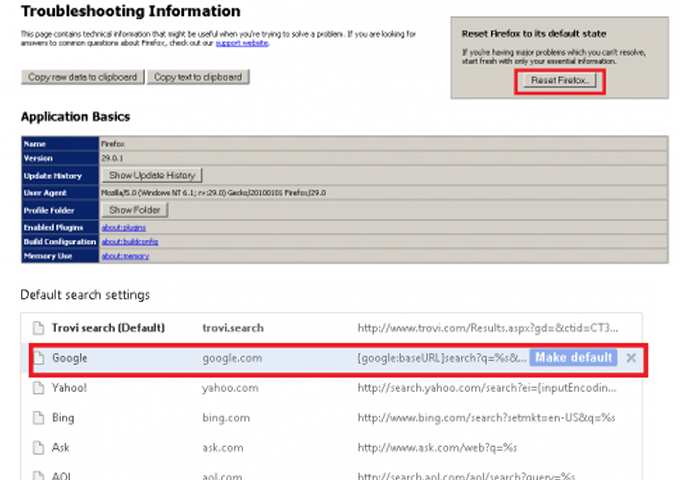
Task: Click the User Agent row header
Action: pyautogui.click(x=60, y=193)
